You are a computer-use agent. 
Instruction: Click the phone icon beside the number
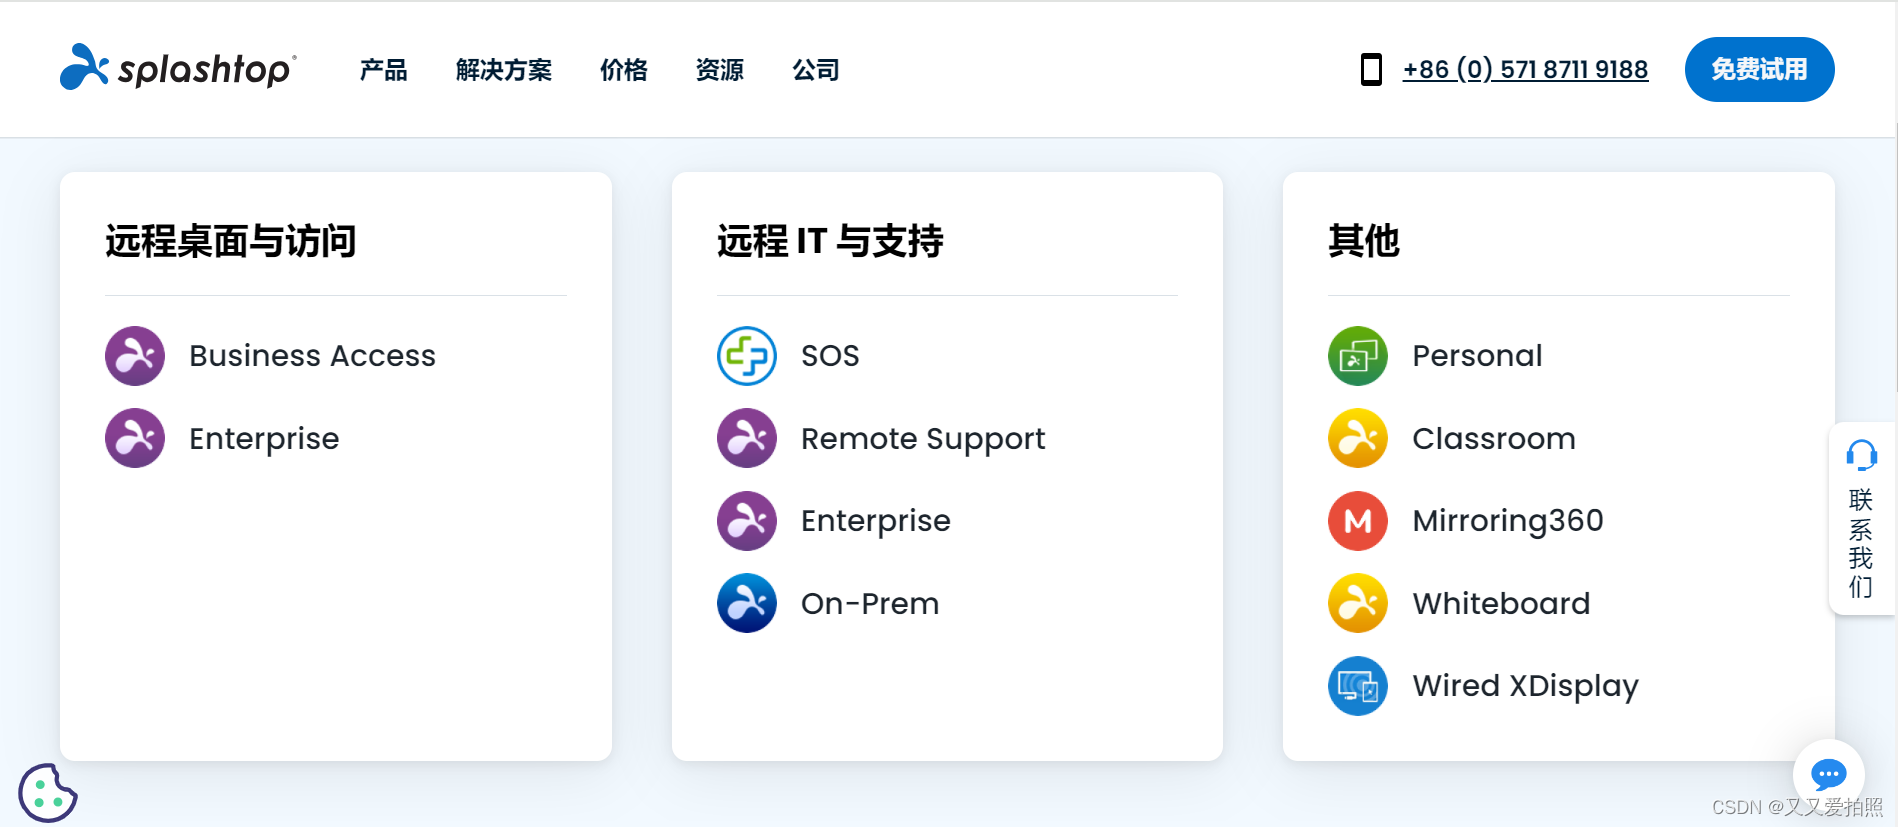click(1371, 70)
